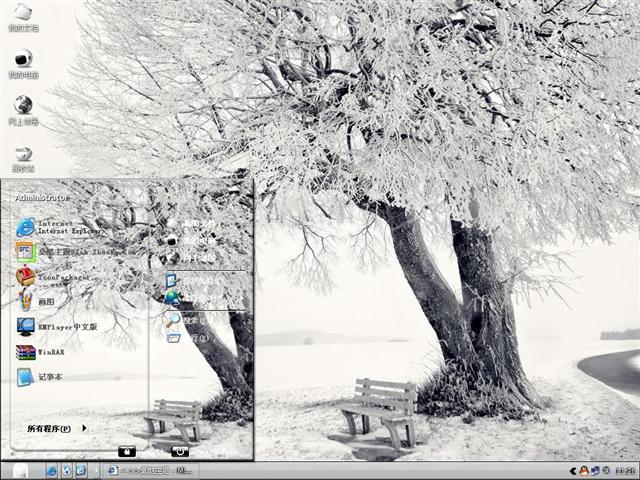
Task: Click the third quick launch icon
Action: coord(81,471)
